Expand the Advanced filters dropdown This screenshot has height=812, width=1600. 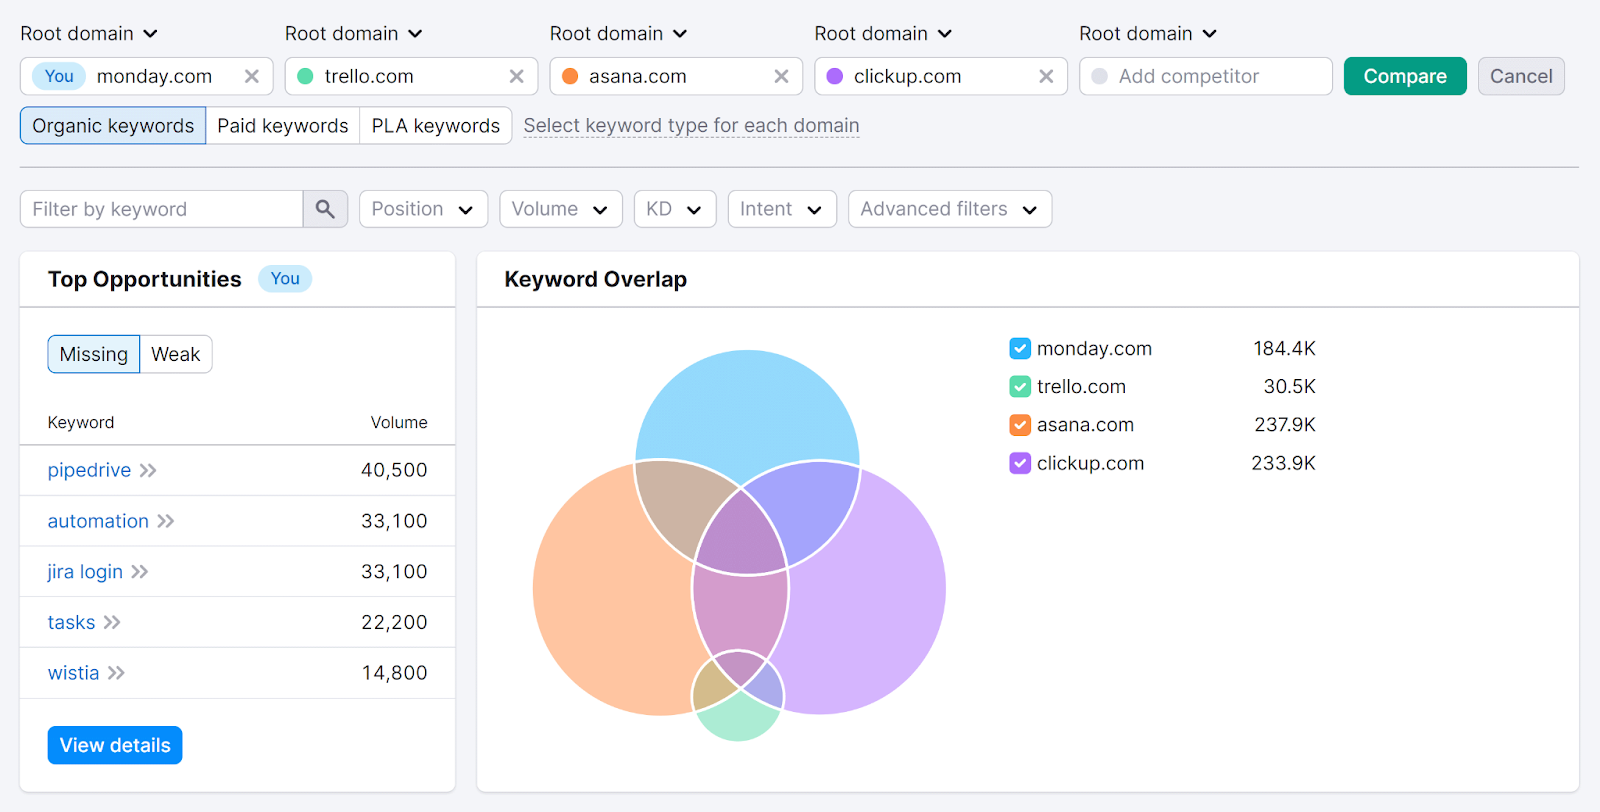[x=949, y=209]
